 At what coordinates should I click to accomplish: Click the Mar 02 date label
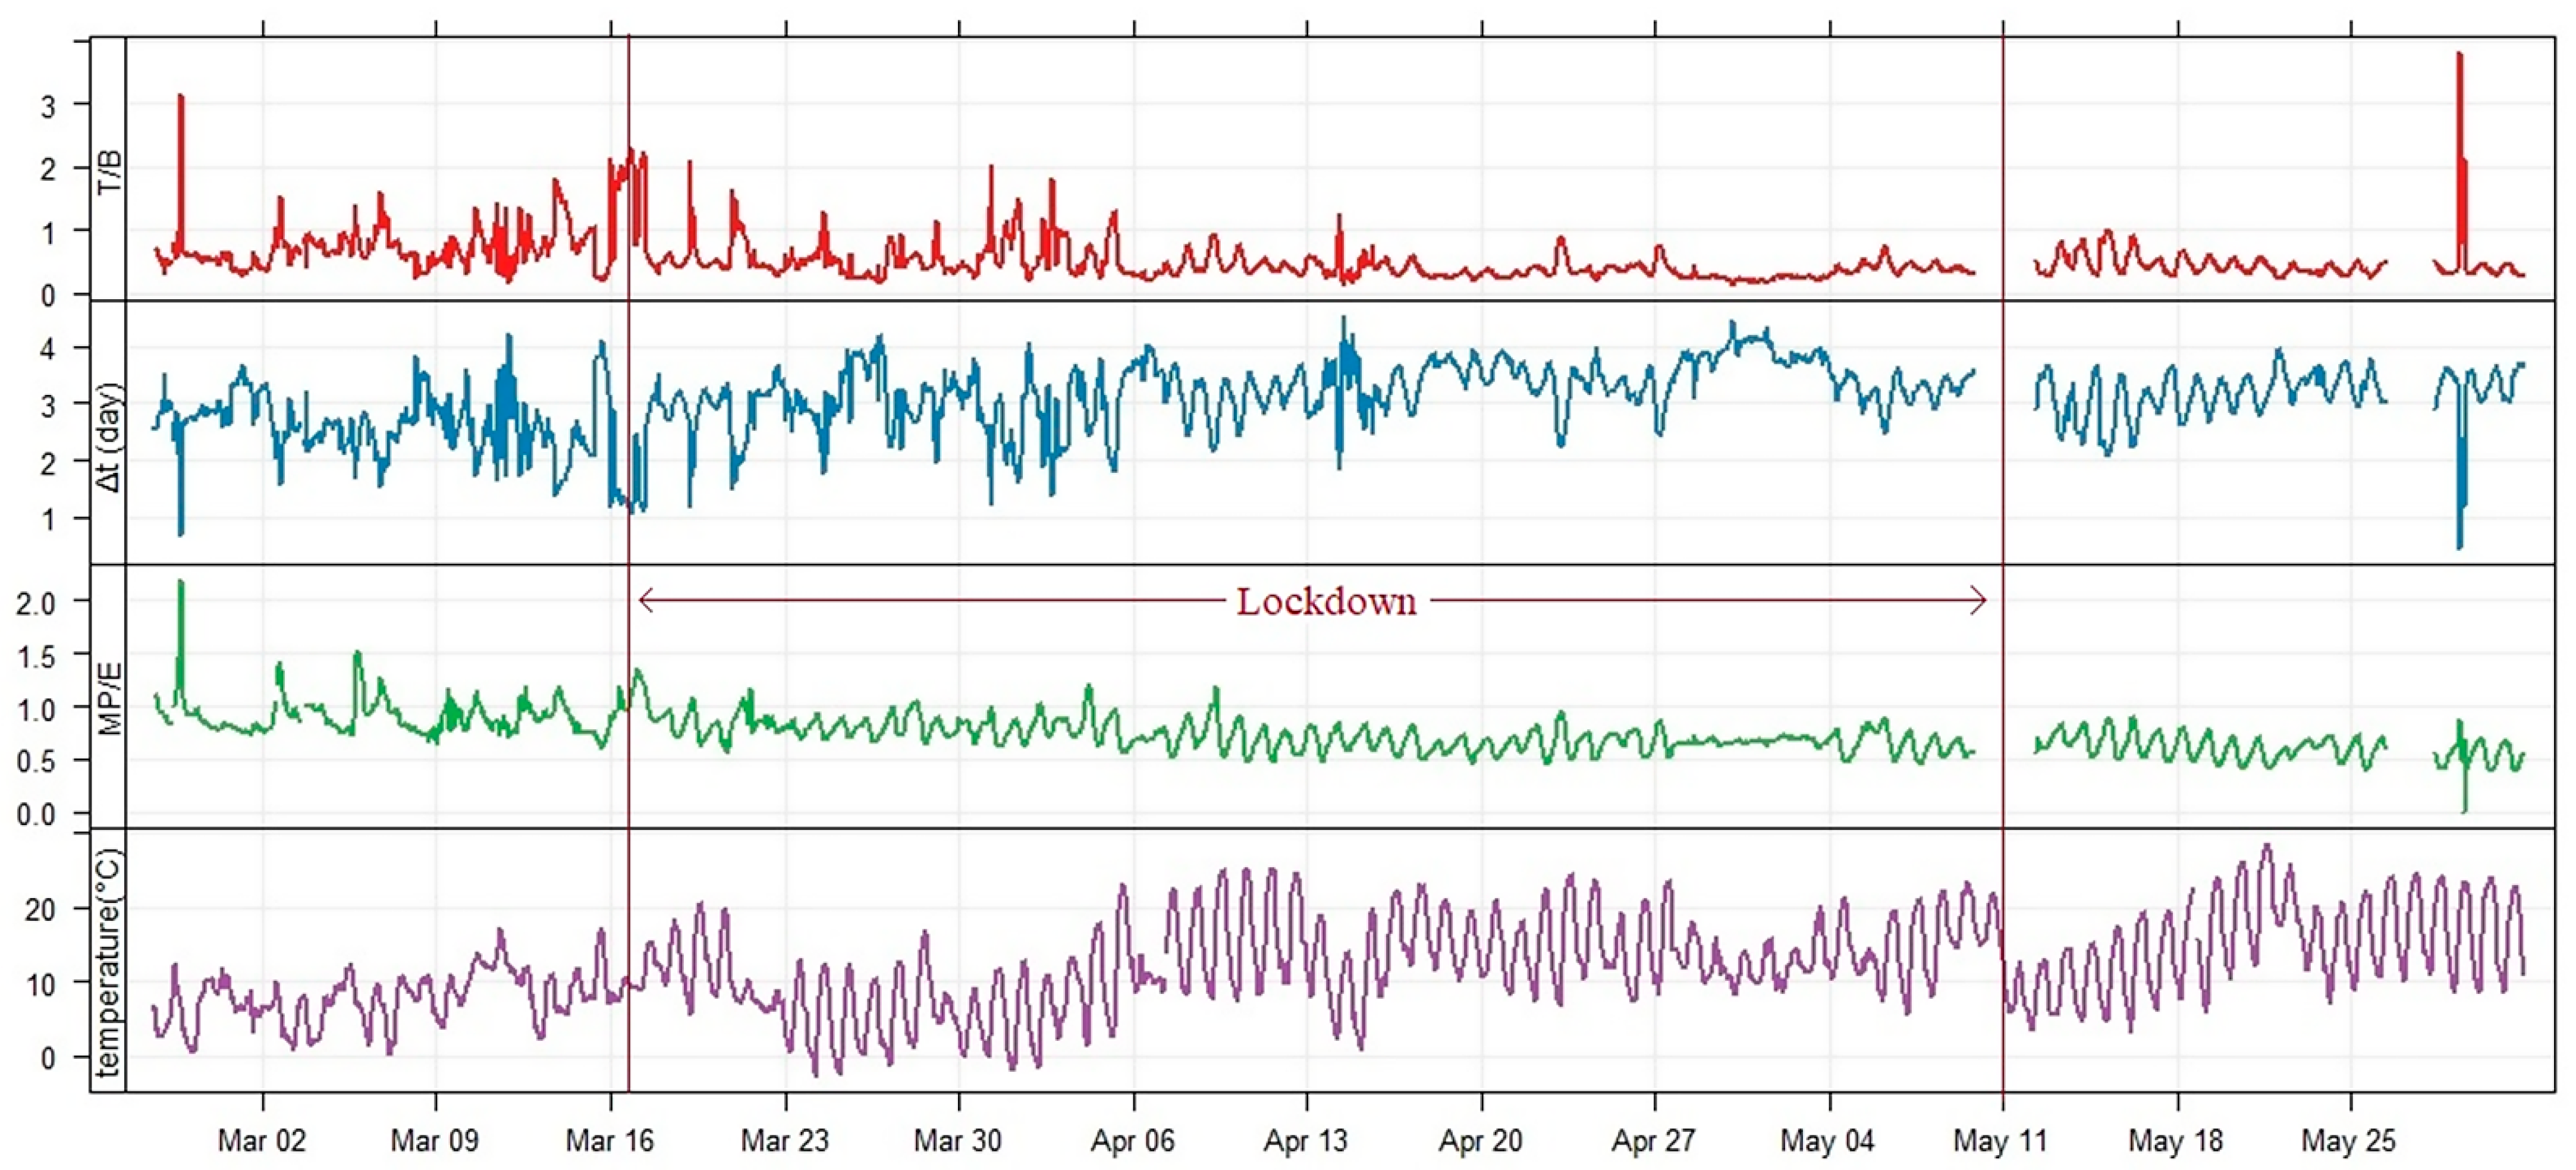261,1141
